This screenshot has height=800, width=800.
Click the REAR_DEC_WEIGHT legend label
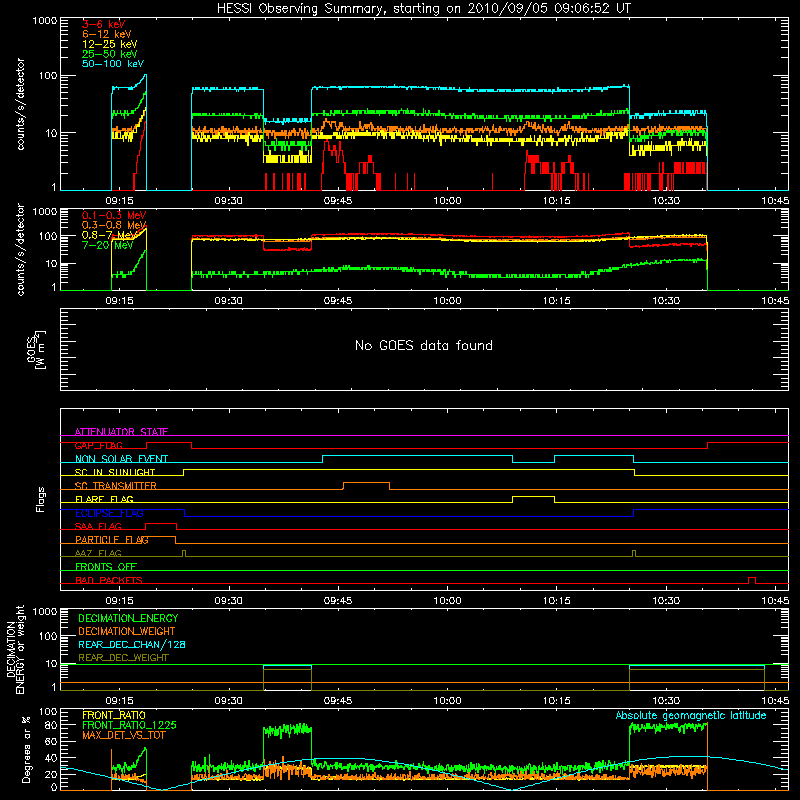click(x=123, y=658)
